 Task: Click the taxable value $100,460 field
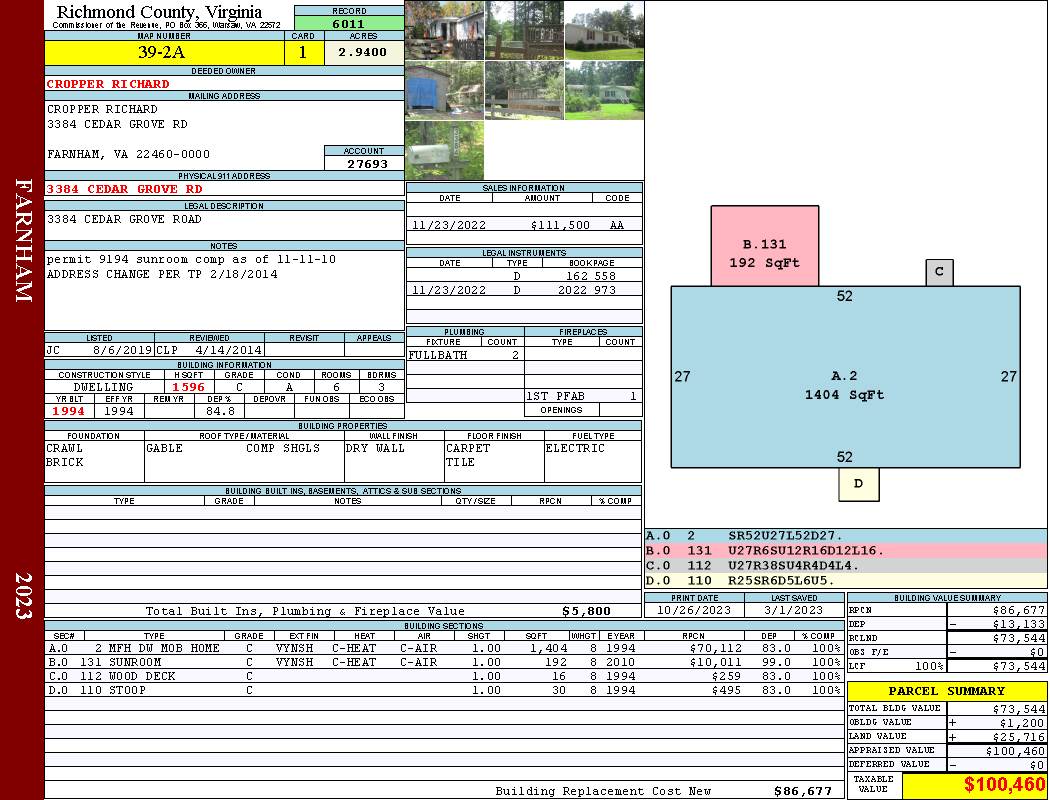tap(974, 784)
